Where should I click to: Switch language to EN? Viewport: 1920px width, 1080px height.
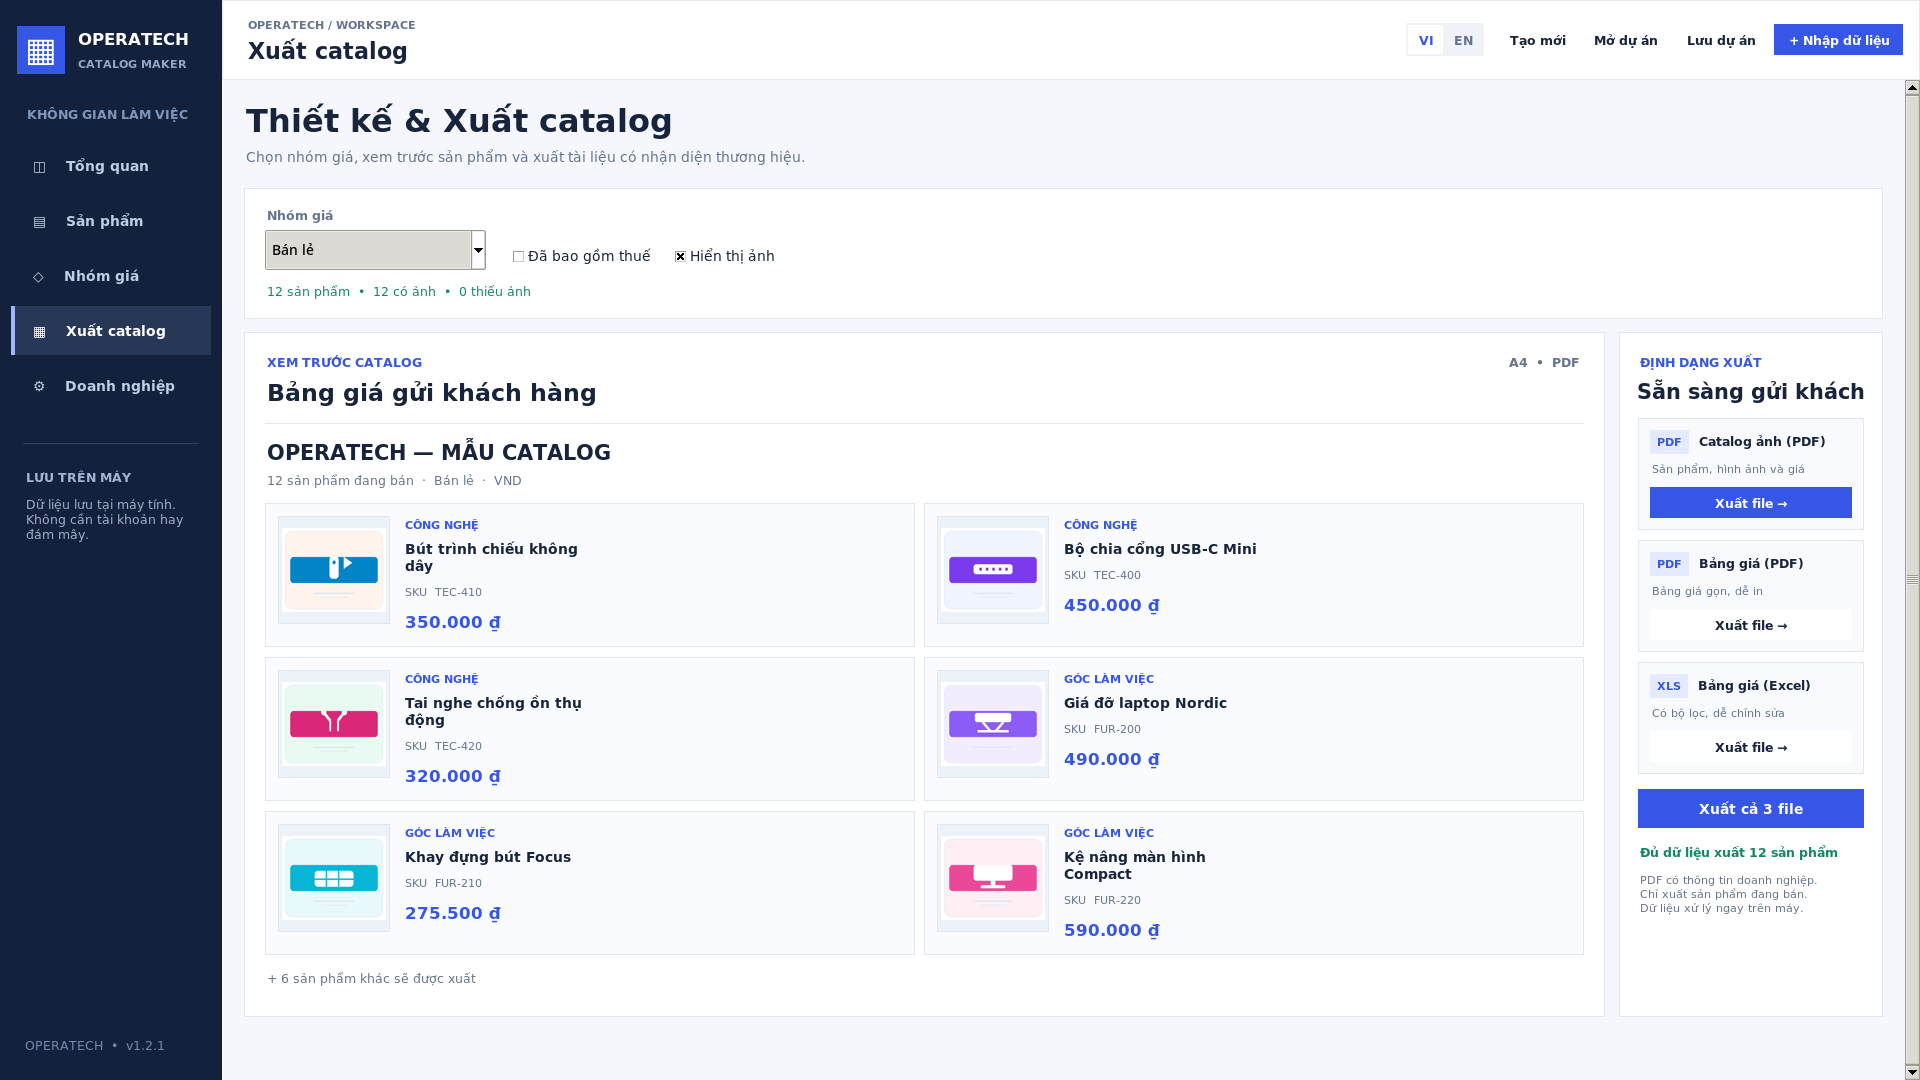coord(1463,40)
